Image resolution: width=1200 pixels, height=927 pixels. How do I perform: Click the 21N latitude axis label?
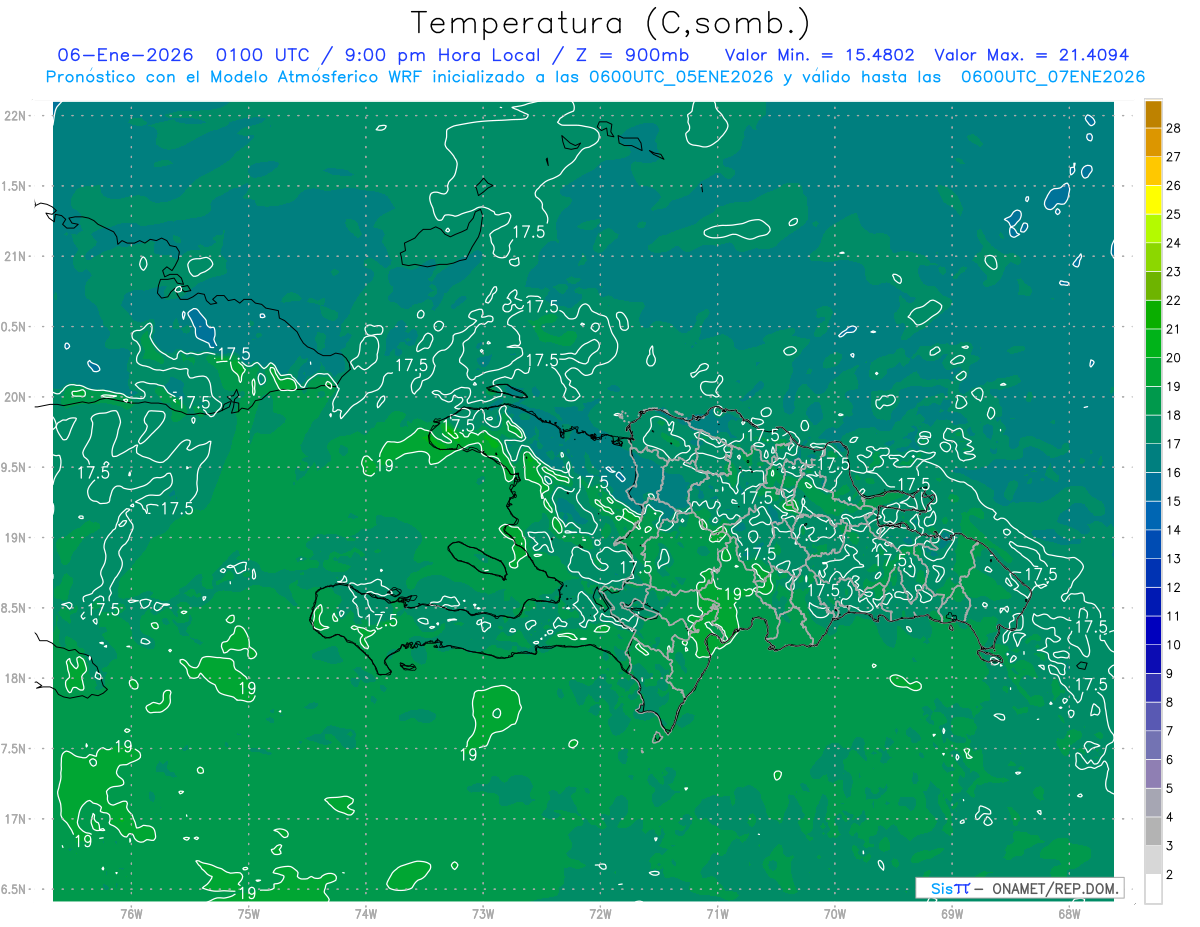click(x=15, y=256)
